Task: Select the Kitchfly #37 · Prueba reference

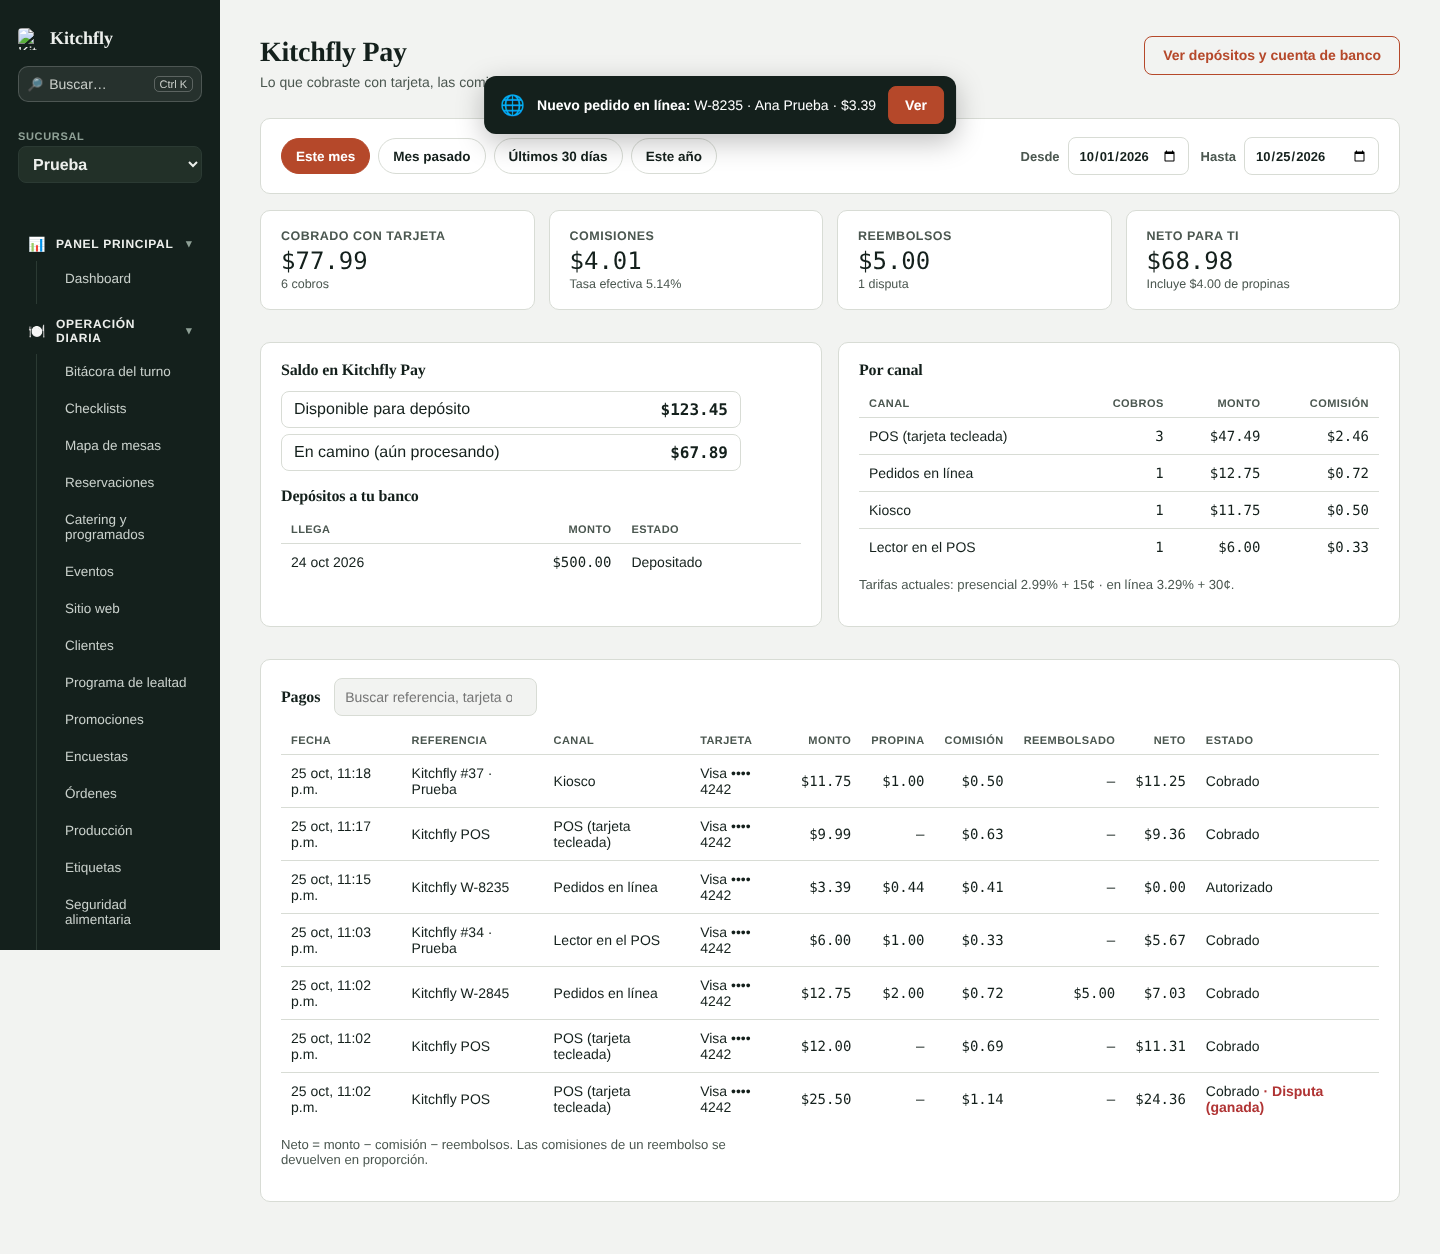Action: coord(452,781)
